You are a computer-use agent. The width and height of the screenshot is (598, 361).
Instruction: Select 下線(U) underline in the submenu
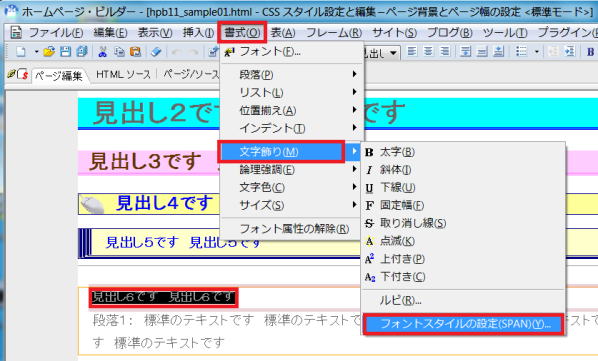[x=463, y=188]
